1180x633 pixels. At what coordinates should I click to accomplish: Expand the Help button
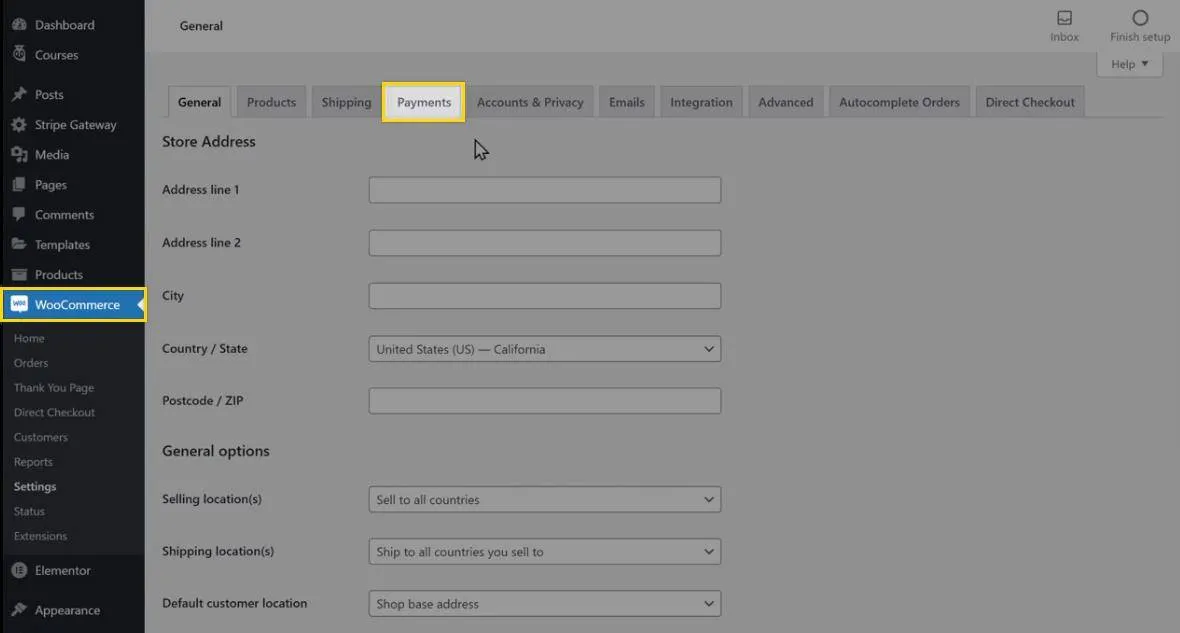tap(1130, 64)
